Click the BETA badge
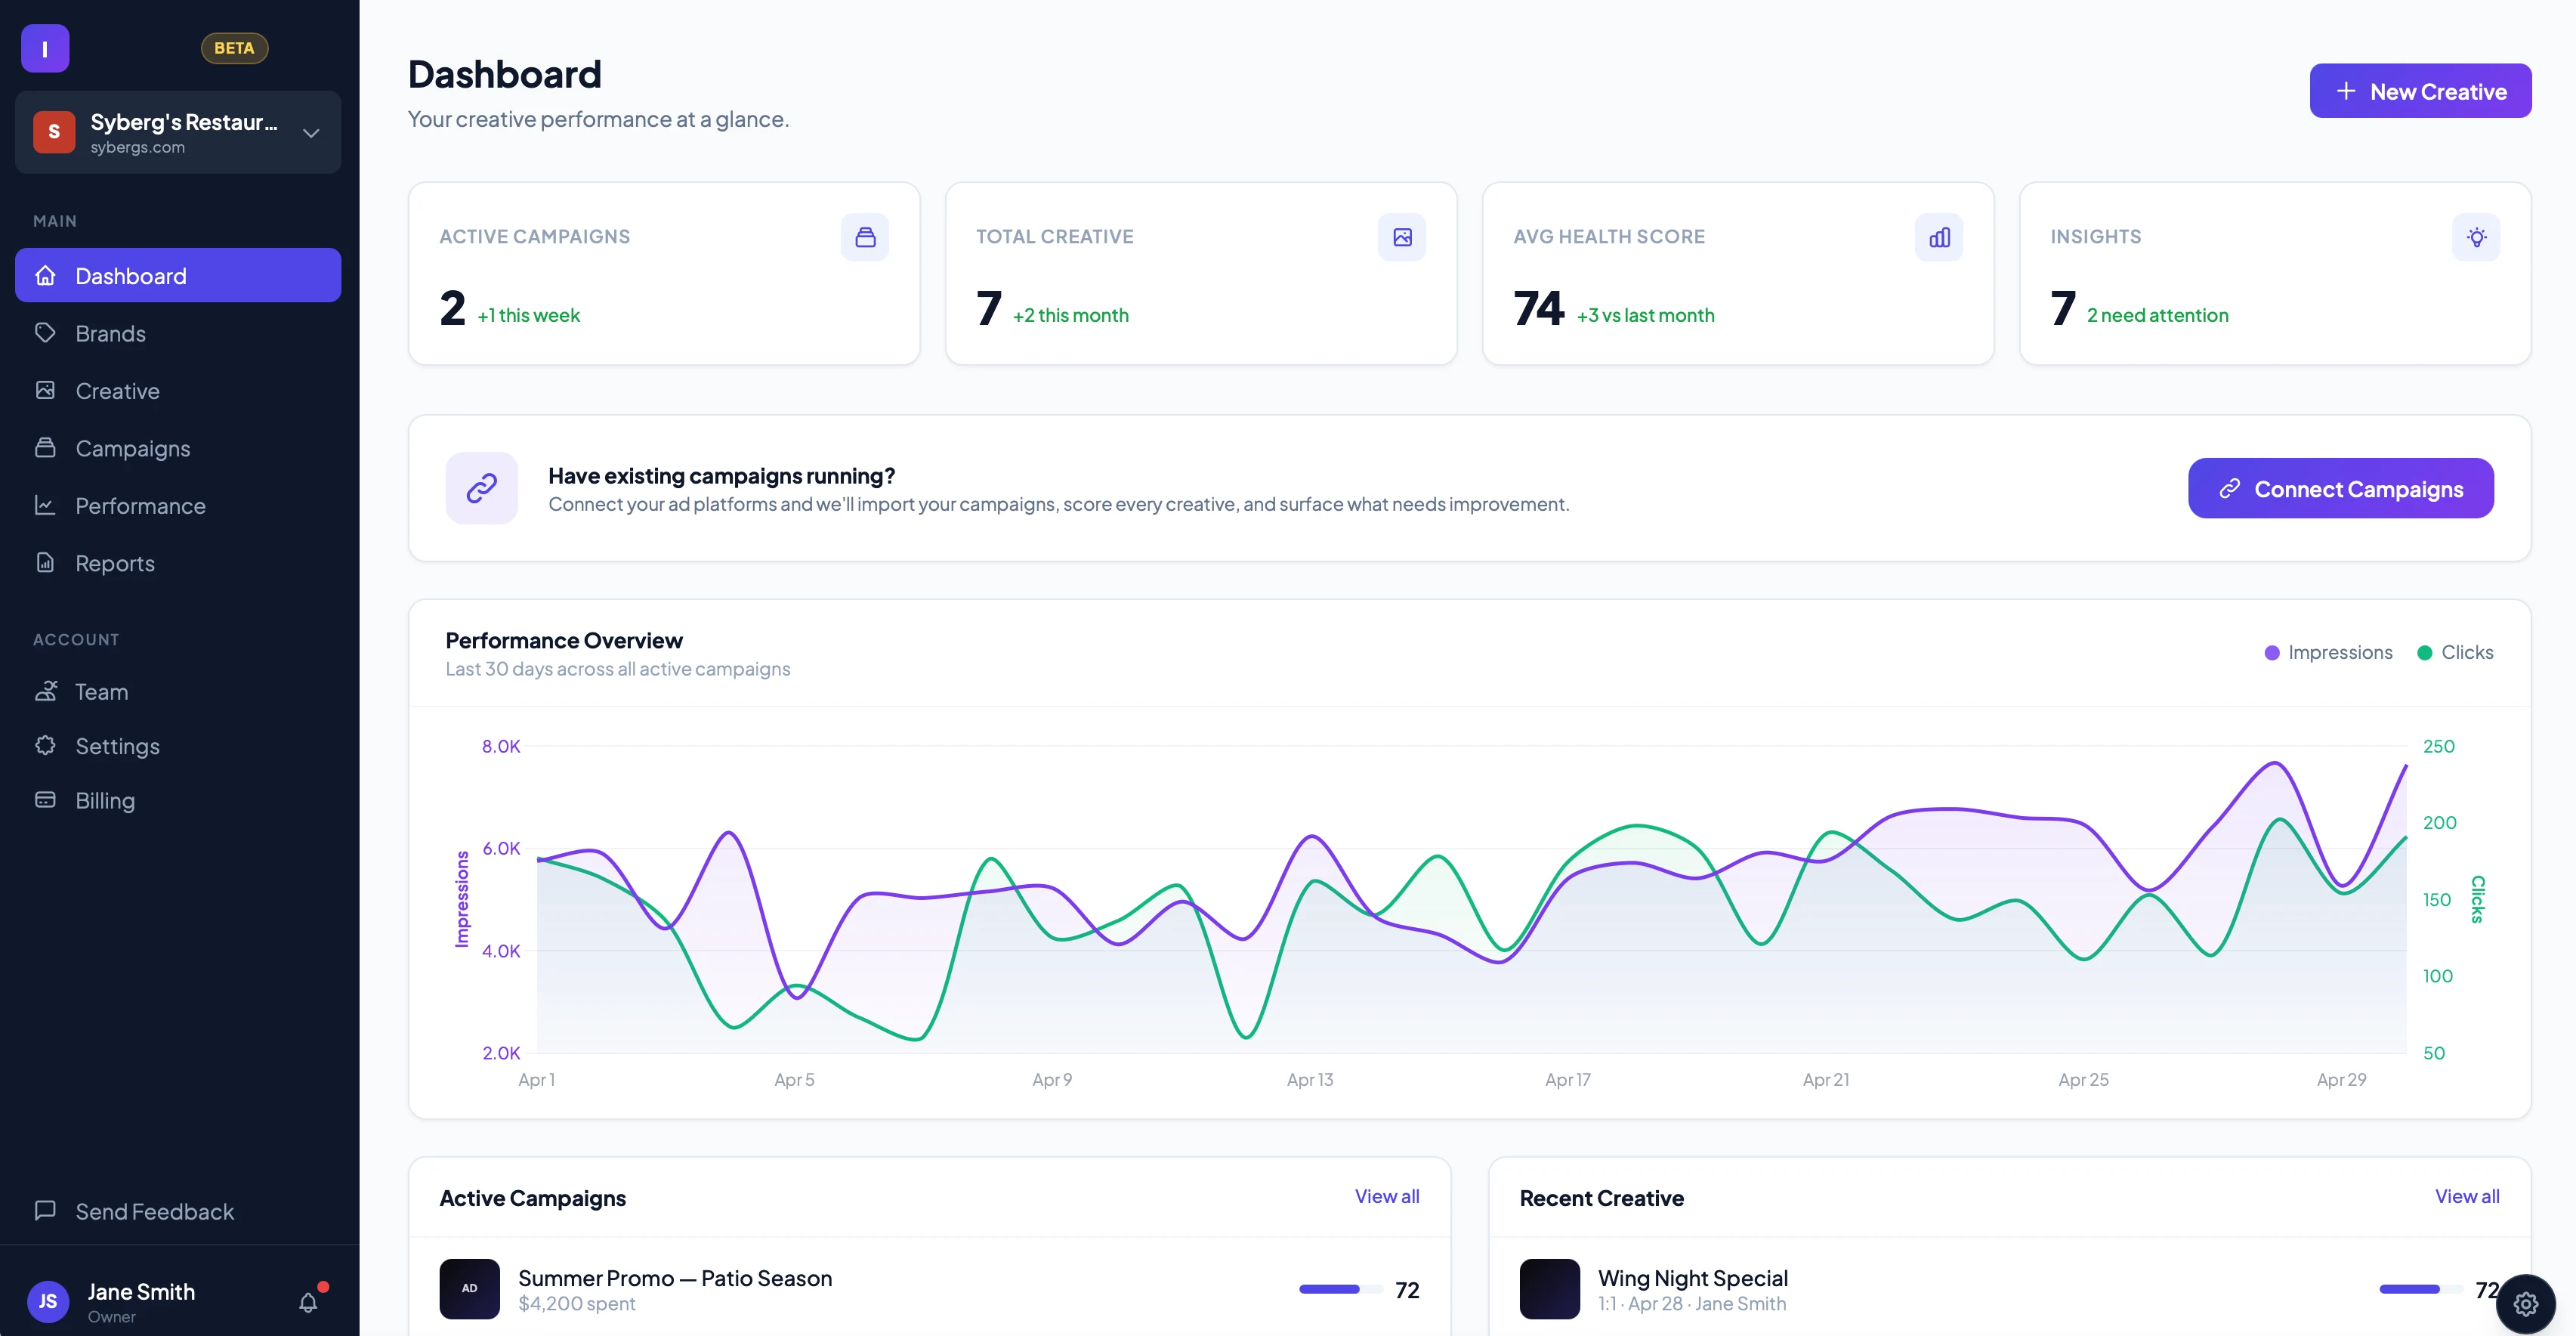The image size is (2576, 1336). [234, 48]
